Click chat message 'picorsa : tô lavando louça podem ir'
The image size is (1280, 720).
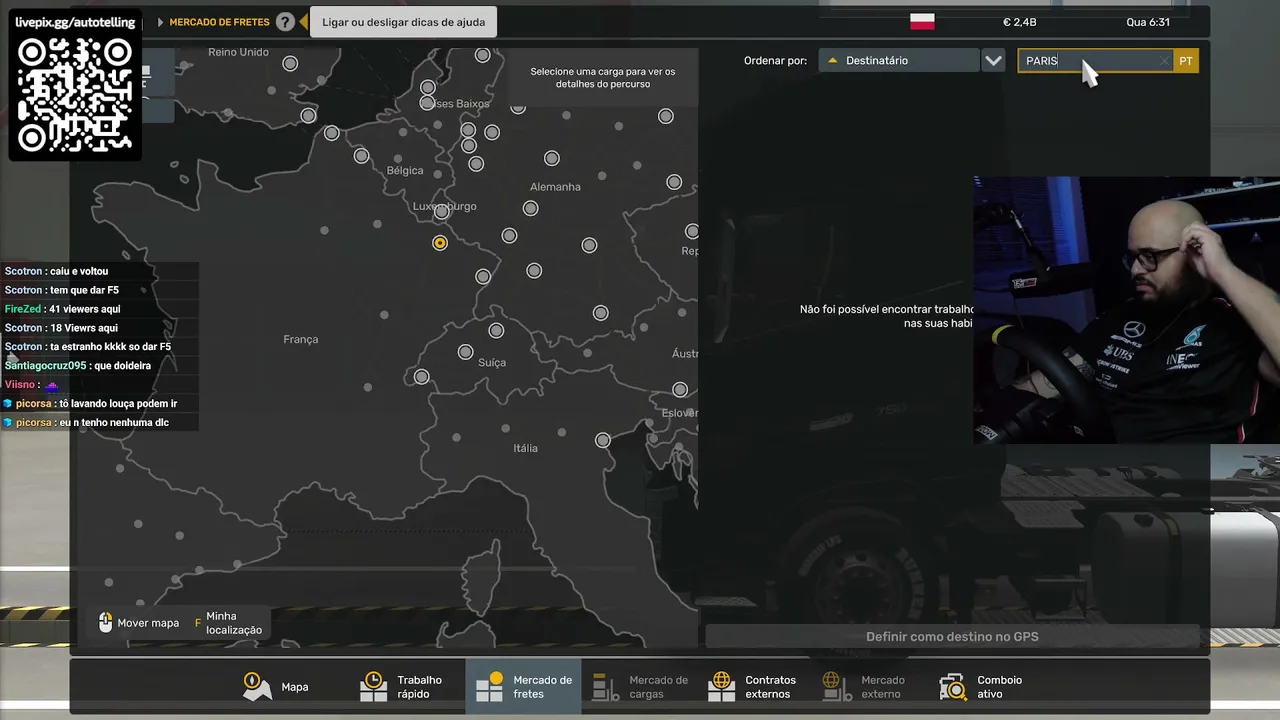point(90,404)
